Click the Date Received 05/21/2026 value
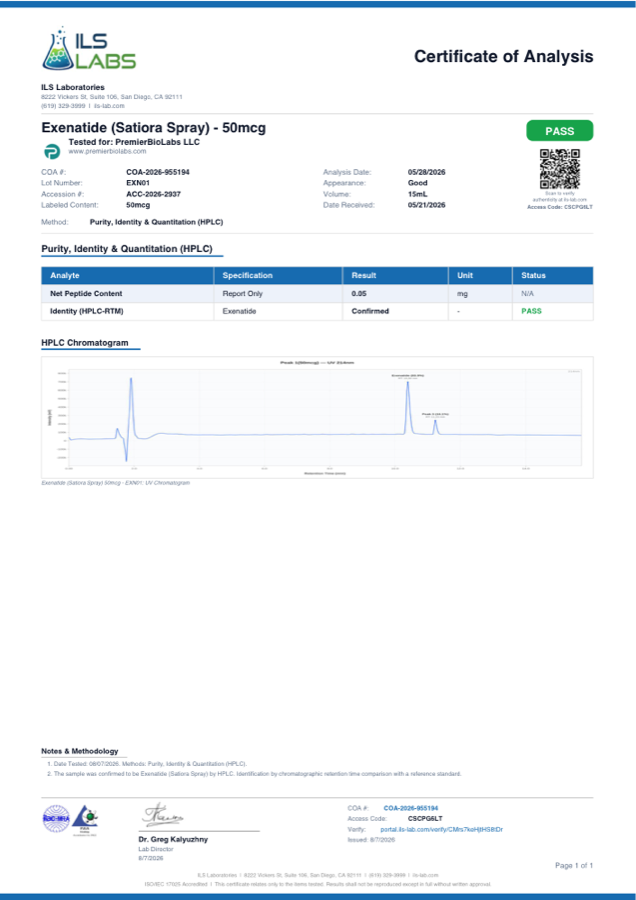Image resolution: width=636 pixels, height=900 pixels. click(426, 205)
